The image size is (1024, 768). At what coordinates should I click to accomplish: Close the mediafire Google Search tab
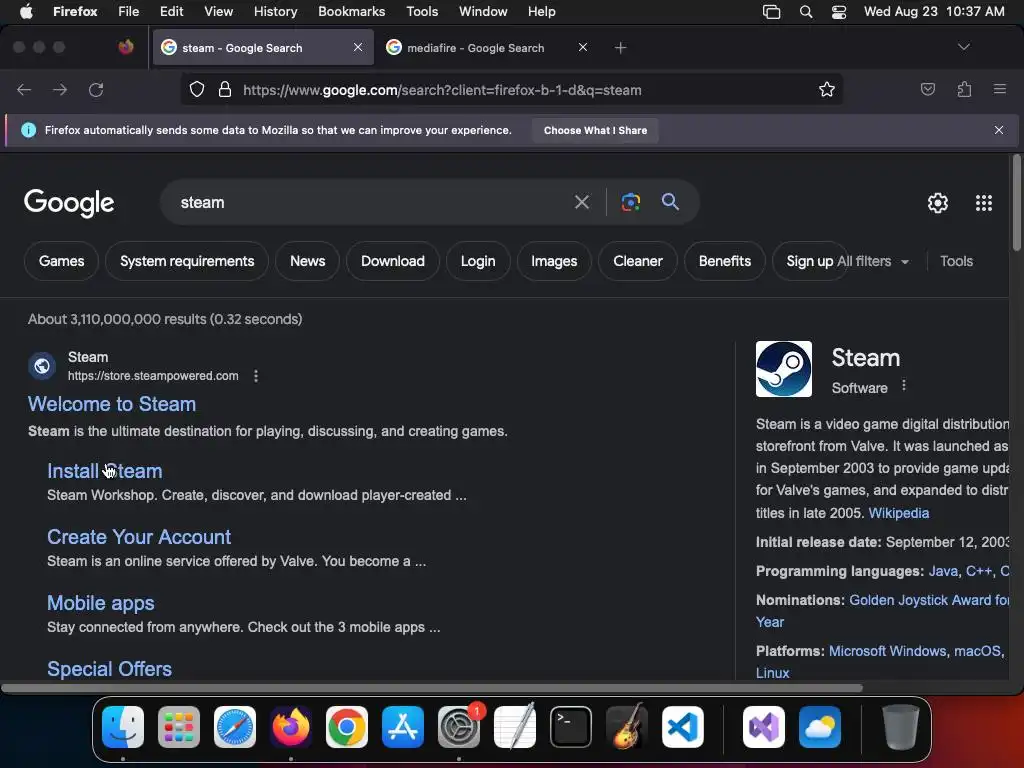click(x=583, y=47)
